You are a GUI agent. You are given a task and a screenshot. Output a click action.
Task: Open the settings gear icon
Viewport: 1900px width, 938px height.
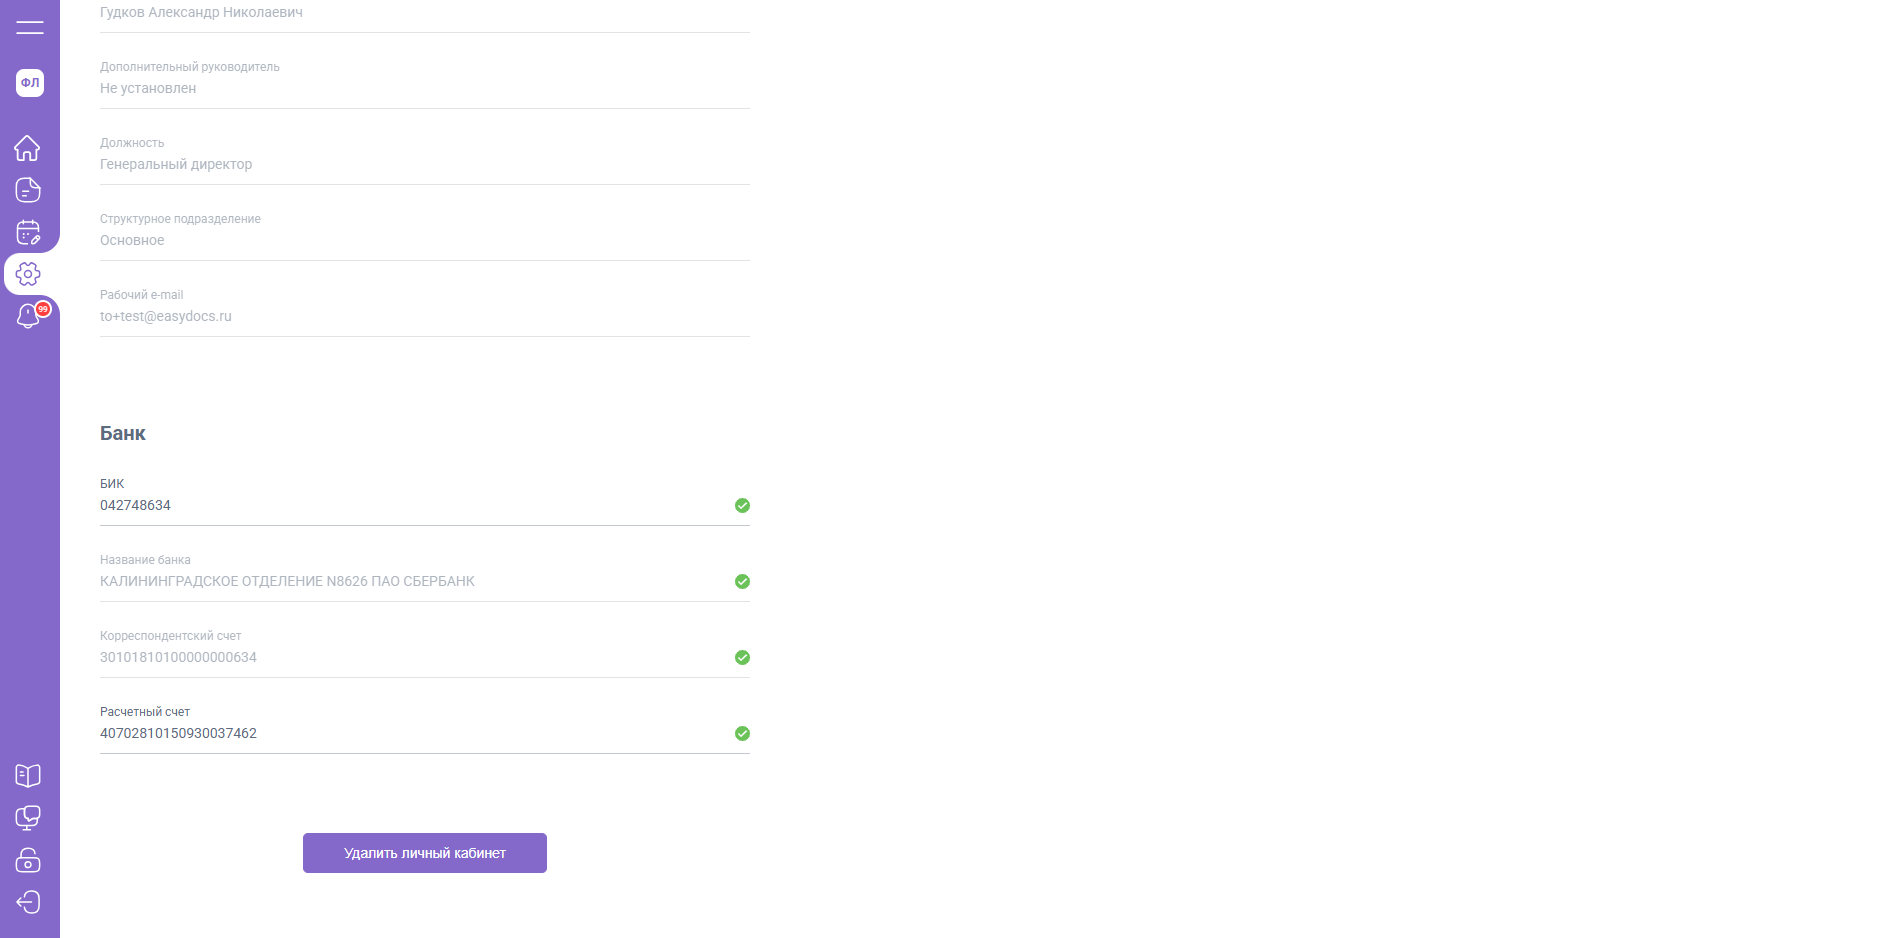click(x=28, y=274)
